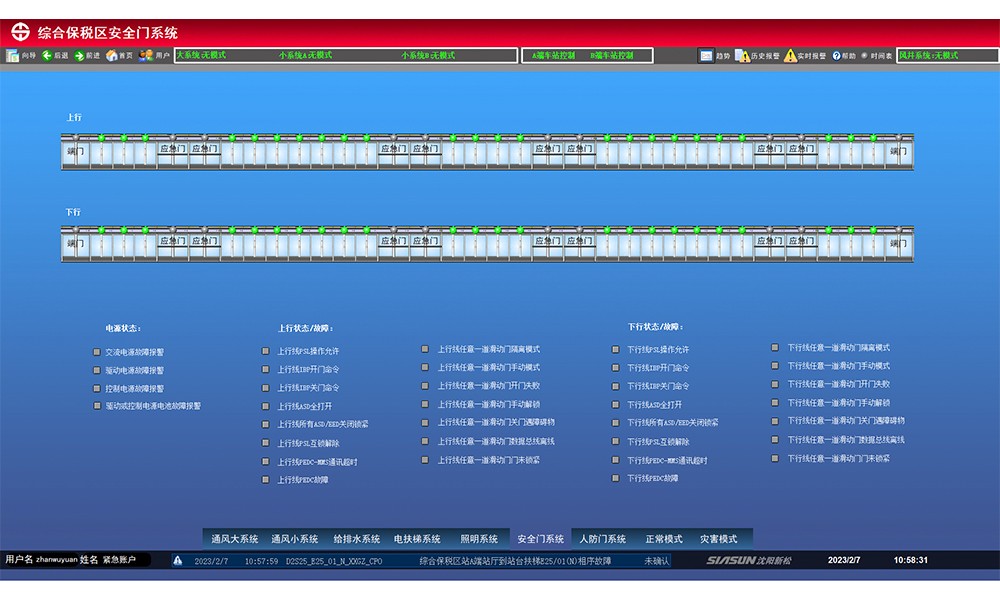The width and height of the screenshot is (1000, 600).
Task: Go back using the 后退 arrow icon
Action: [47, 56]
